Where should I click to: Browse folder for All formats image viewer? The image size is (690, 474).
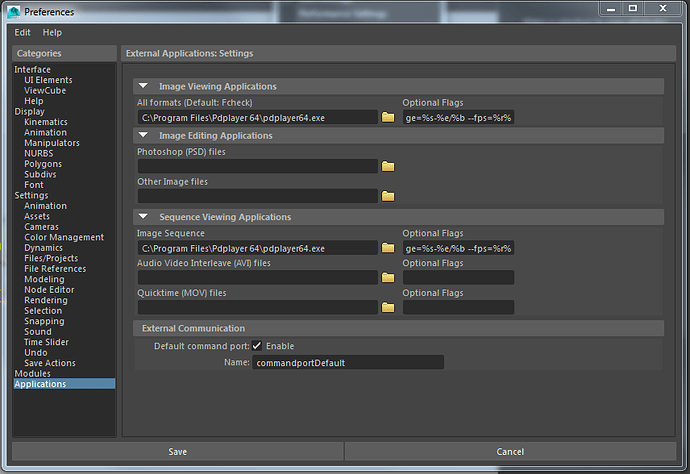388,117
